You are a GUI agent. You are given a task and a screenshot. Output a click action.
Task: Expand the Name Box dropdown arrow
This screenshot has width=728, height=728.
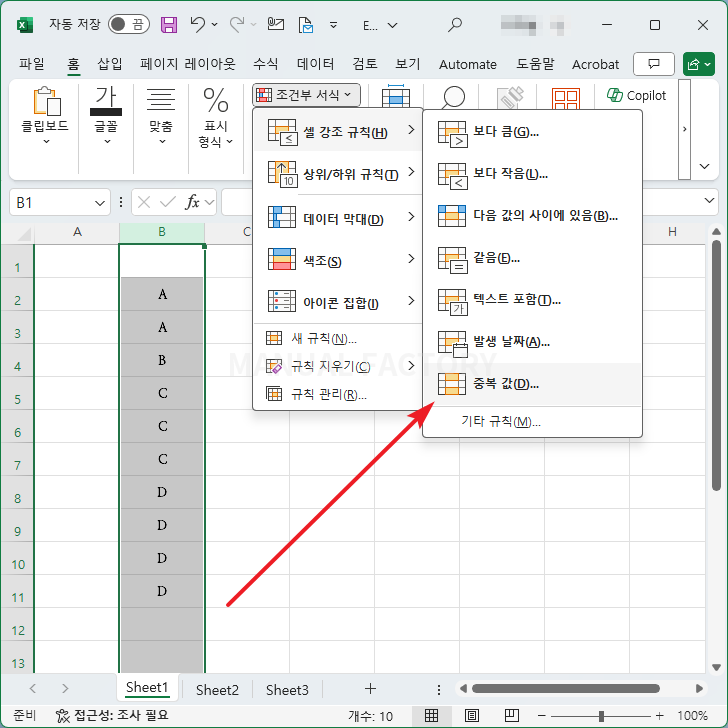(x=99, y=203)
